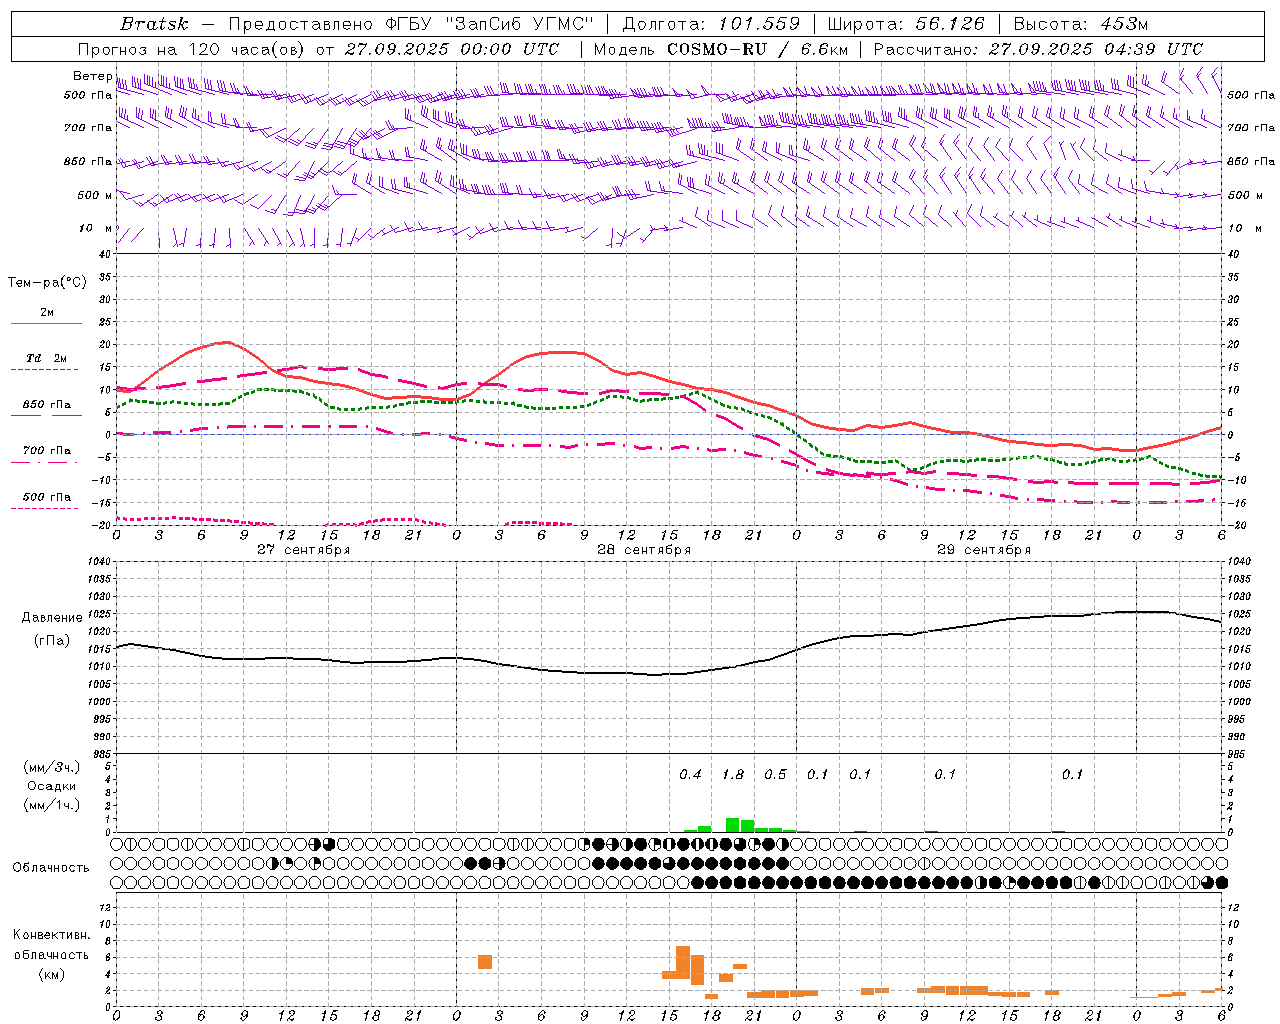
Task: Click the Облачность cloudiness label
Action: (51, 867)
